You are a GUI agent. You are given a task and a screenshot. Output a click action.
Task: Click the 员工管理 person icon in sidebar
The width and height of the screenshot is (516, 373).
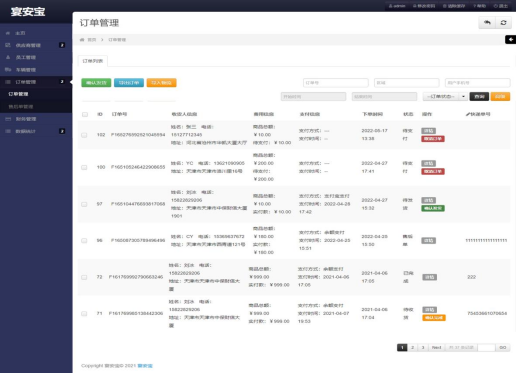(8, 57)
